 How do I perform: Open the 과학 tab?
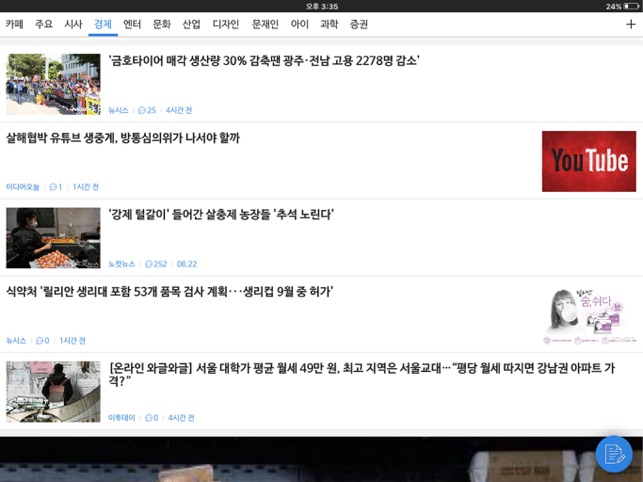[329, 23]
